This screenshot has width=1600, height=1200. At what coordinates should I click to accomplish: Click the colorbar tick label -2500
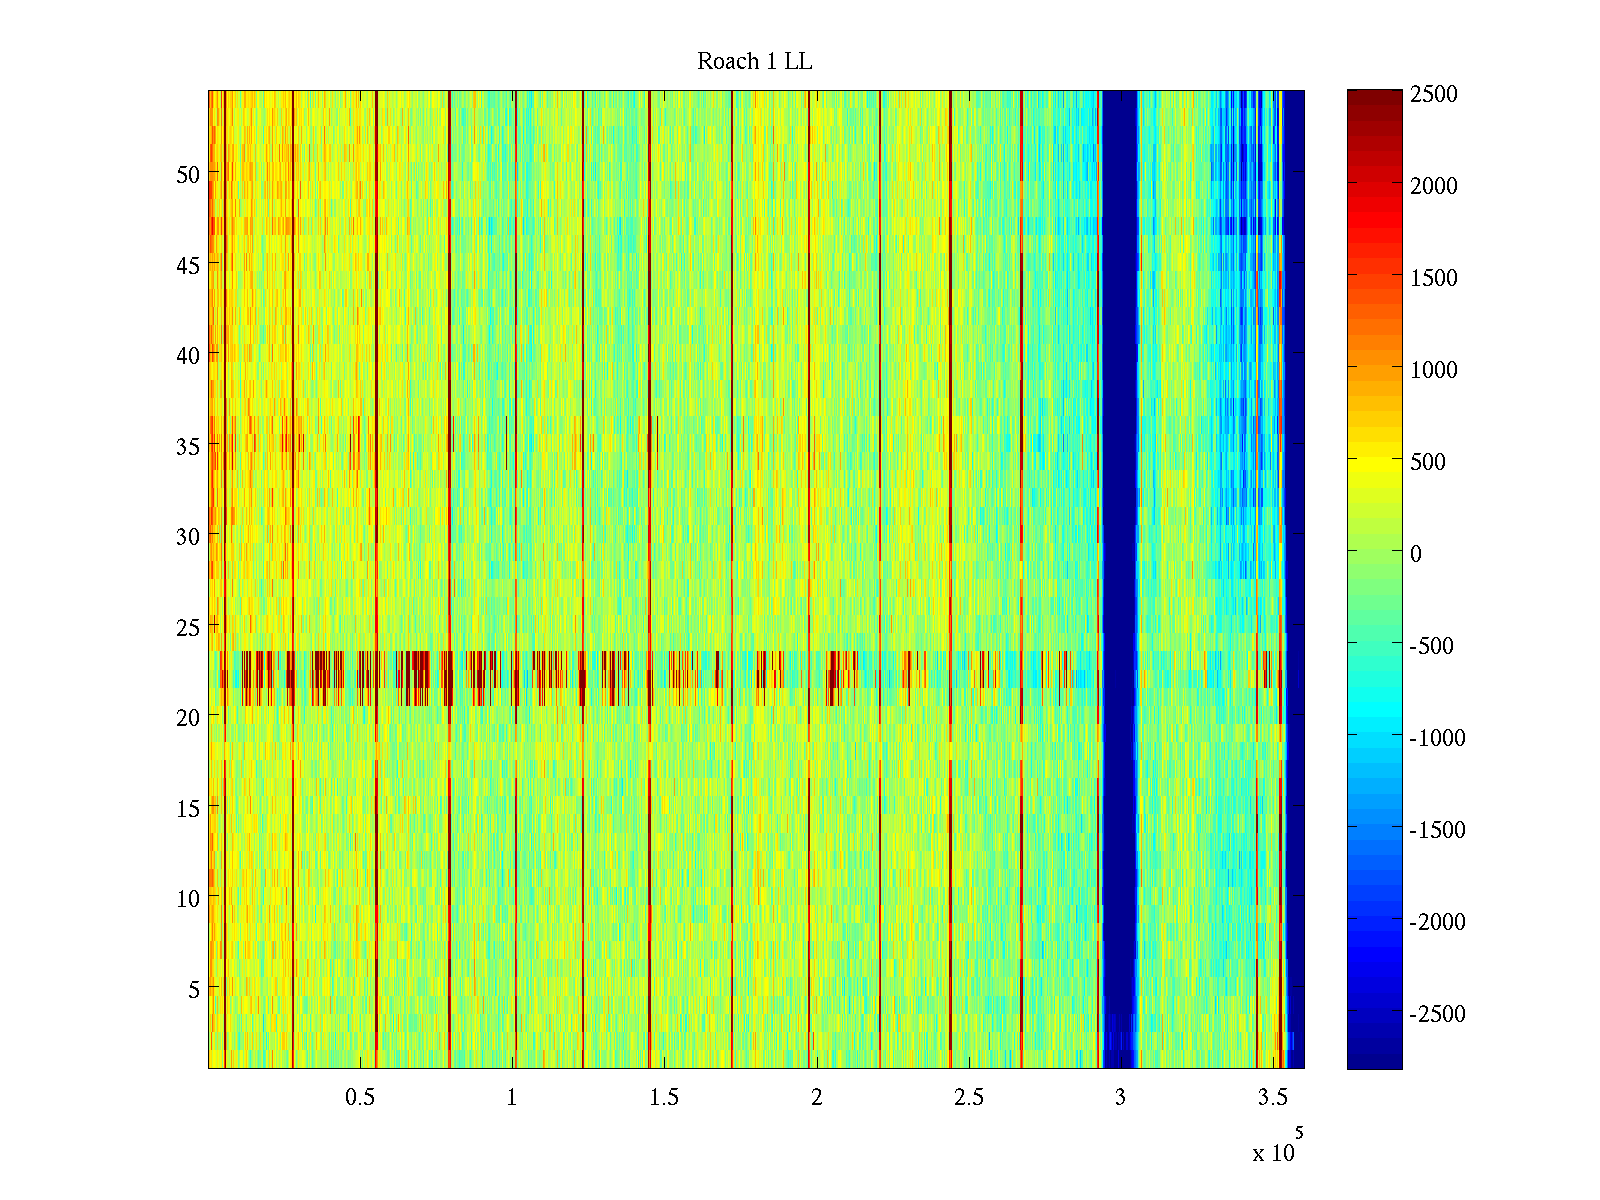(x=1437, y=1014)
